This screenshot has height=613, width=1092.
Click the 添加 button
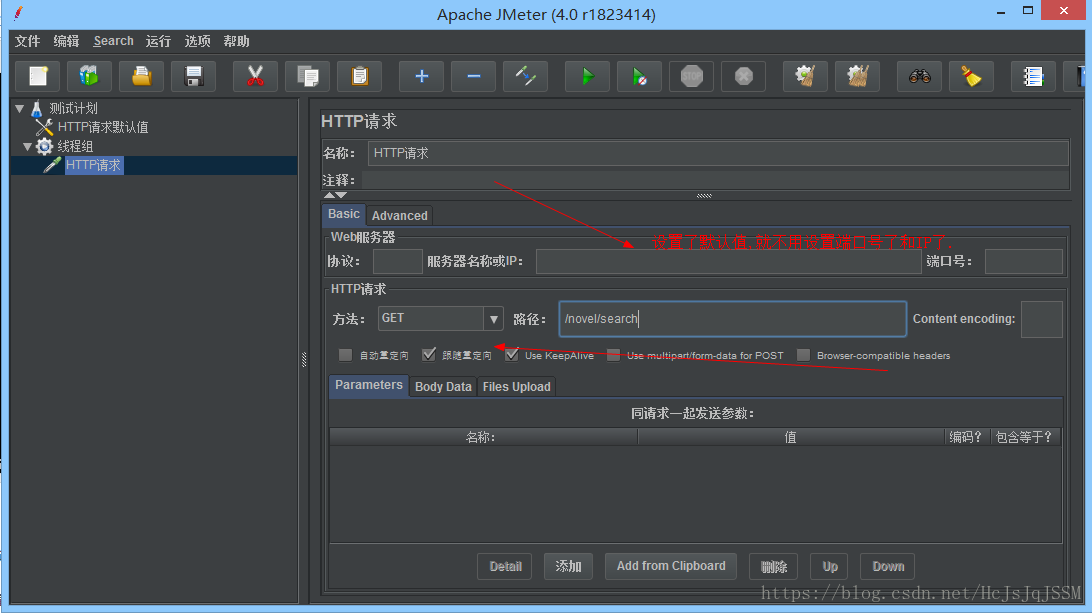[568, 566]
